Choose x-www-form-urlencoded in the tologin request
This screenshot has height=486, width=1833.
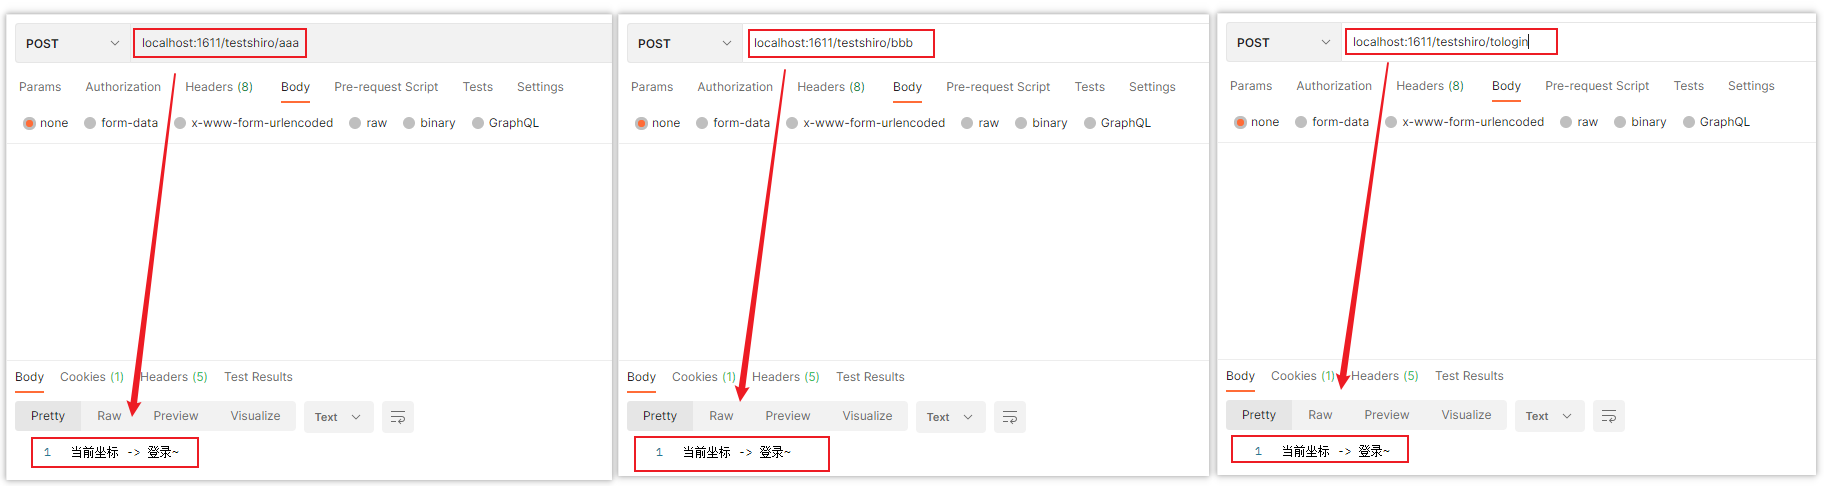coord(1465,122)
